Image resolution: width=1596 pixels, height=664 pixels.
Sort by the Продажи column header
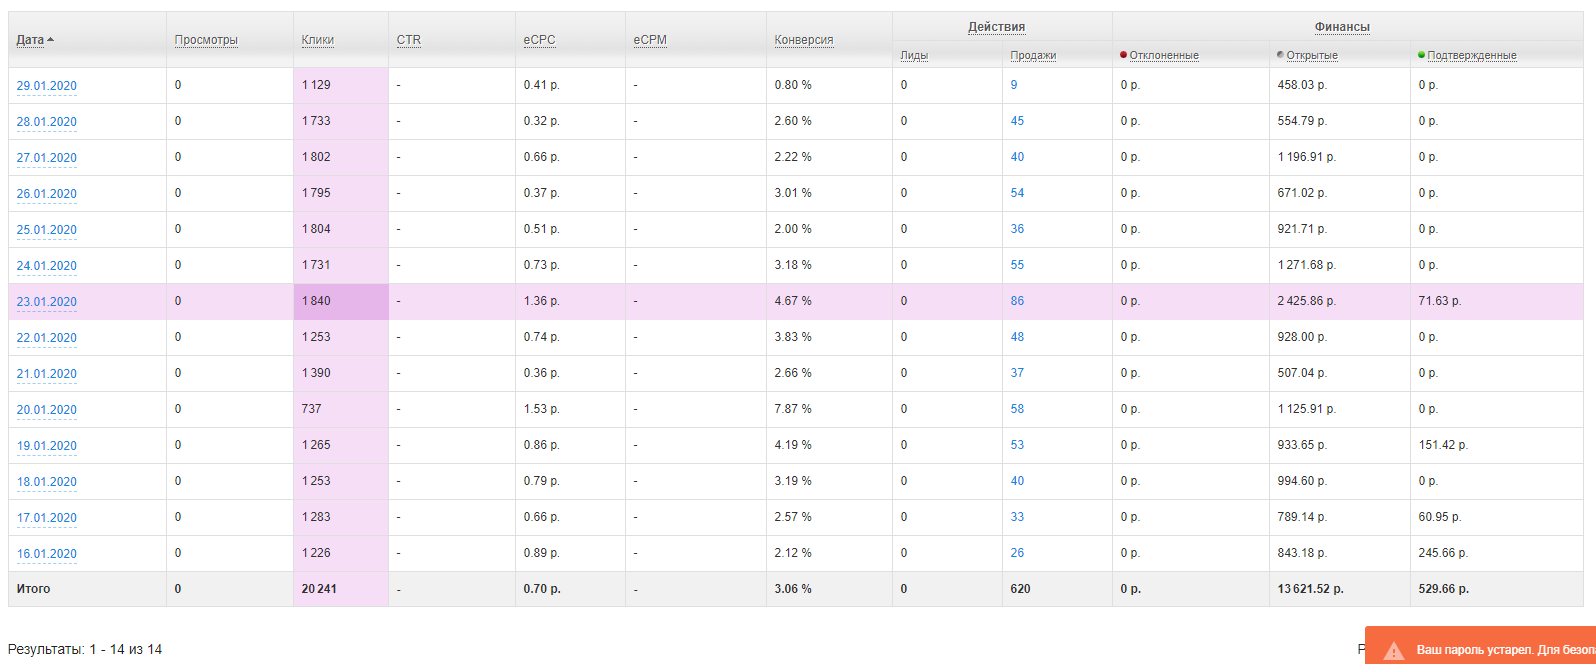1033,55
